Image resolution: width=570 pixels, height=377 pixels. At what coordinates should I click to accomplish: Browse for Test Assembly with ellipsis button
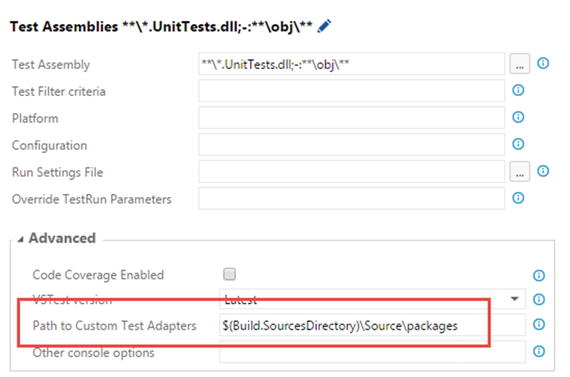(x=519, y=64)
